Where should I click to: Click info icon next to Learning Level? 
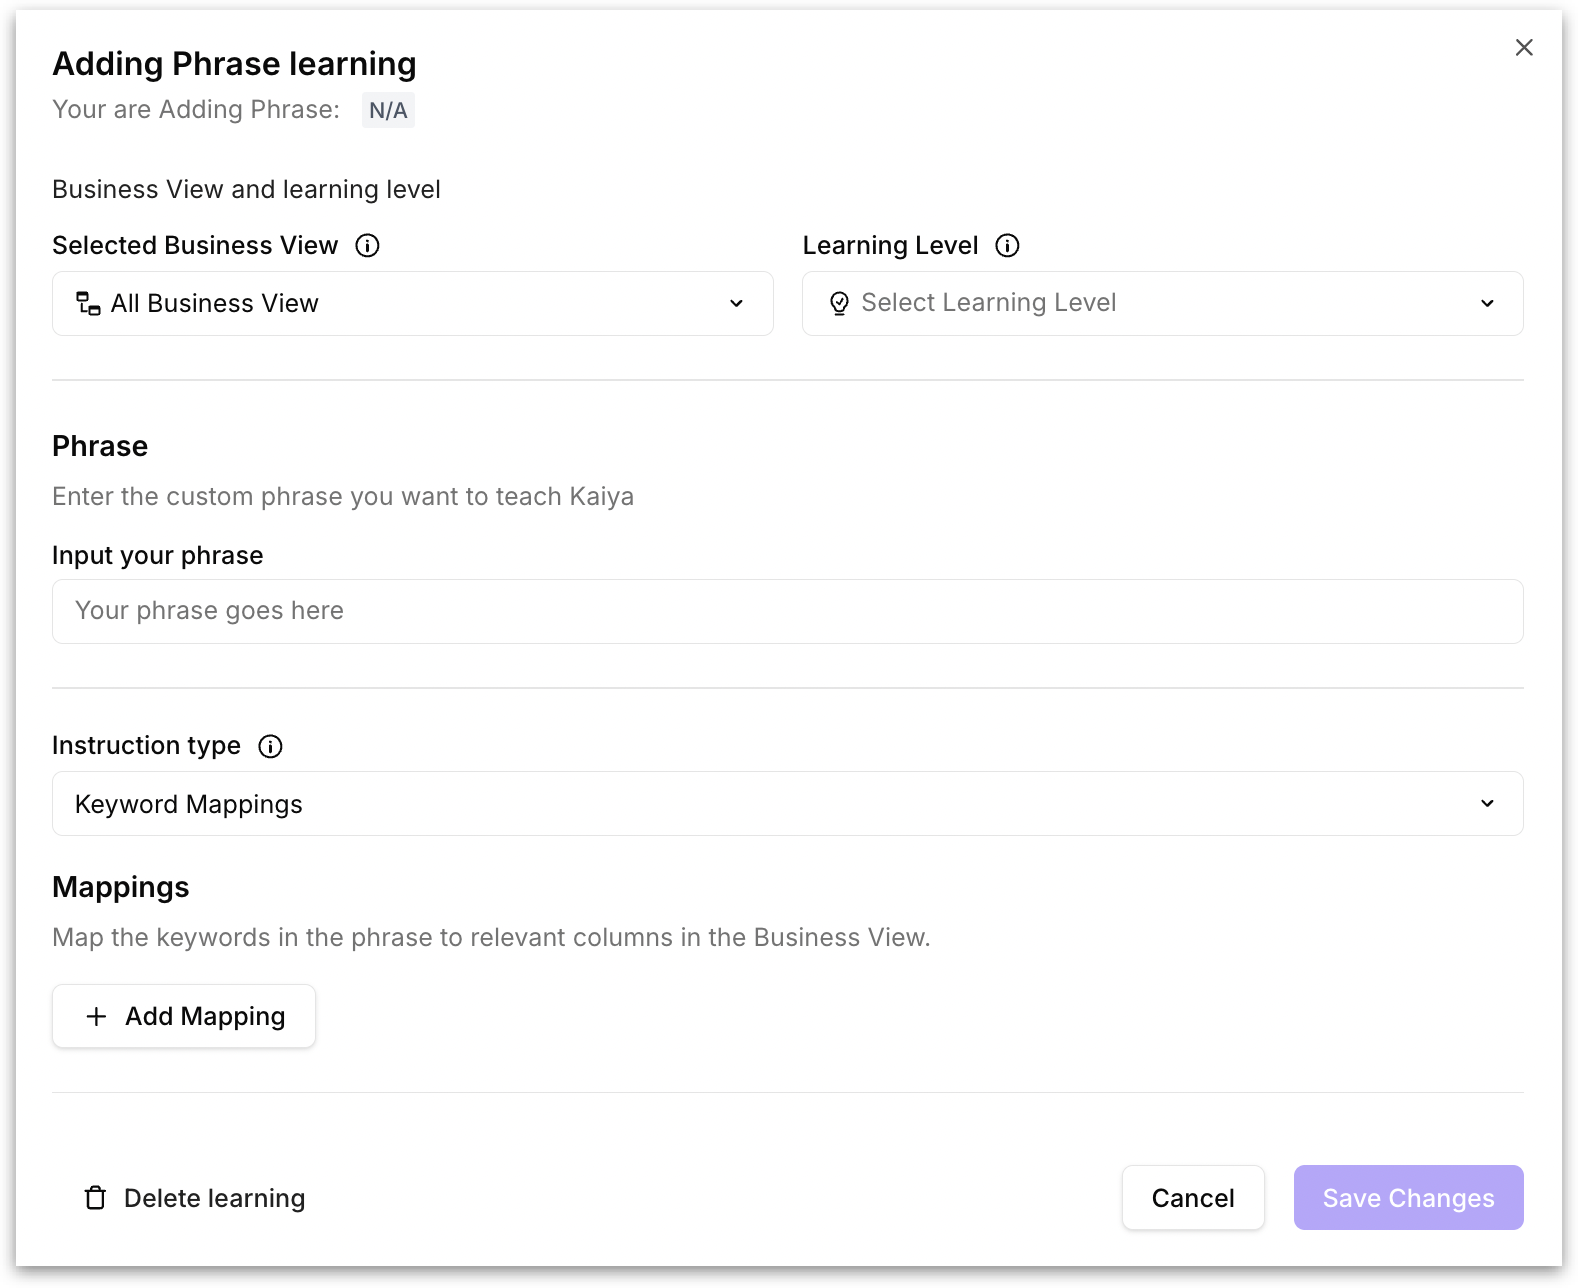(x=1007, y=245)
